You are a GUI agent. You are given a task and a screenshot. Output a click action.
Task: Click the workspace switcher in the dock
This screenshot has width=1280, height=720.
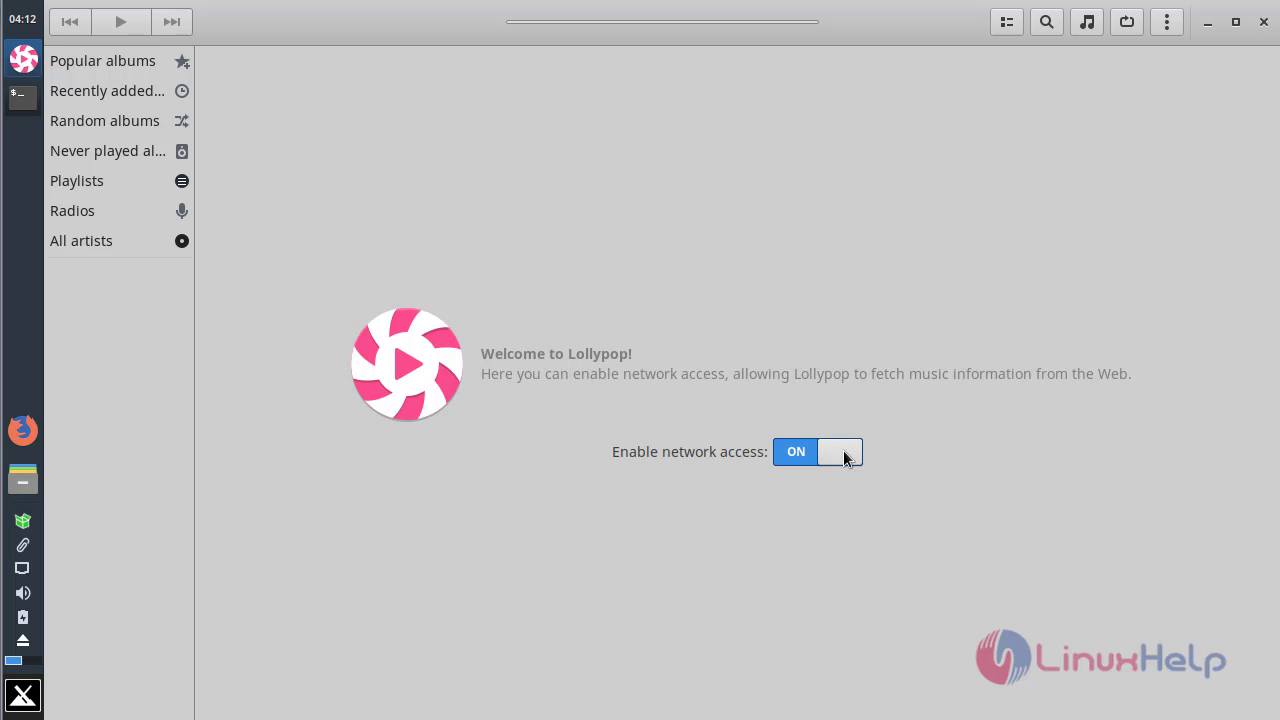23,661
